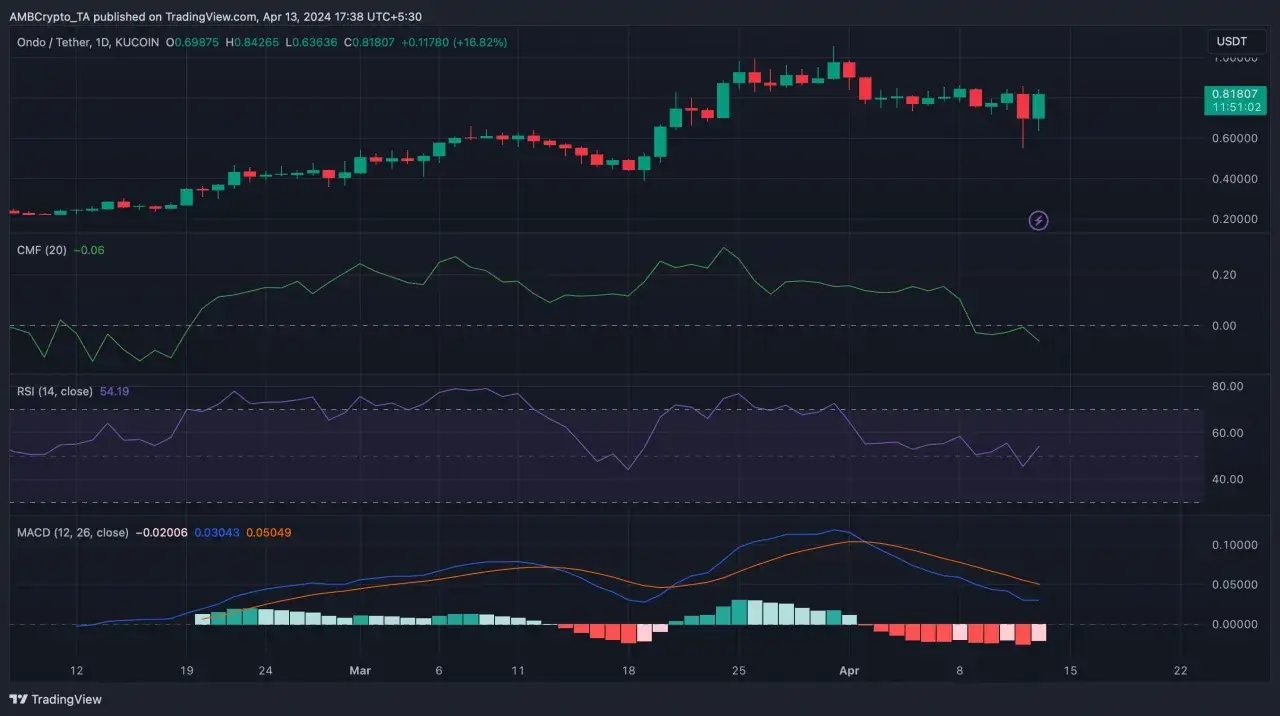Click the TradingView logo
The height and width of the screenshot is (716, 1280).
coord(56,699)
